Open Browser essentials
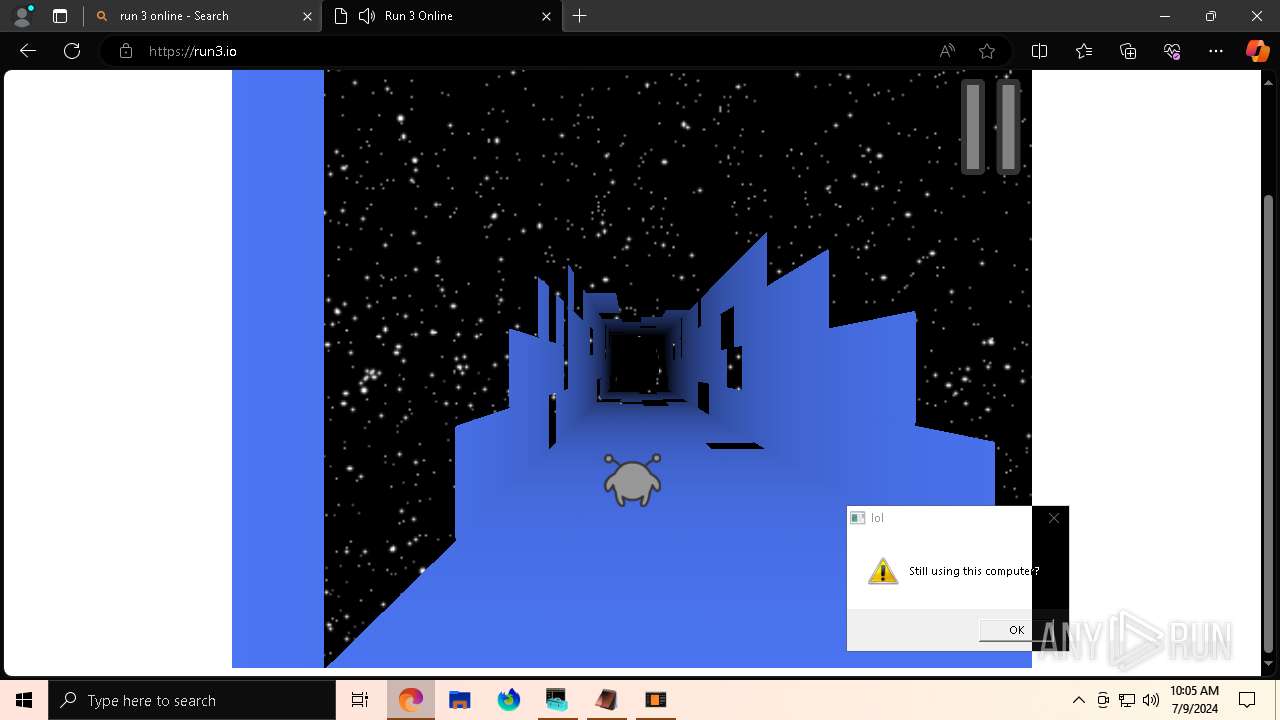Screen dimensions: 1280x720 tap(1172, 51)
